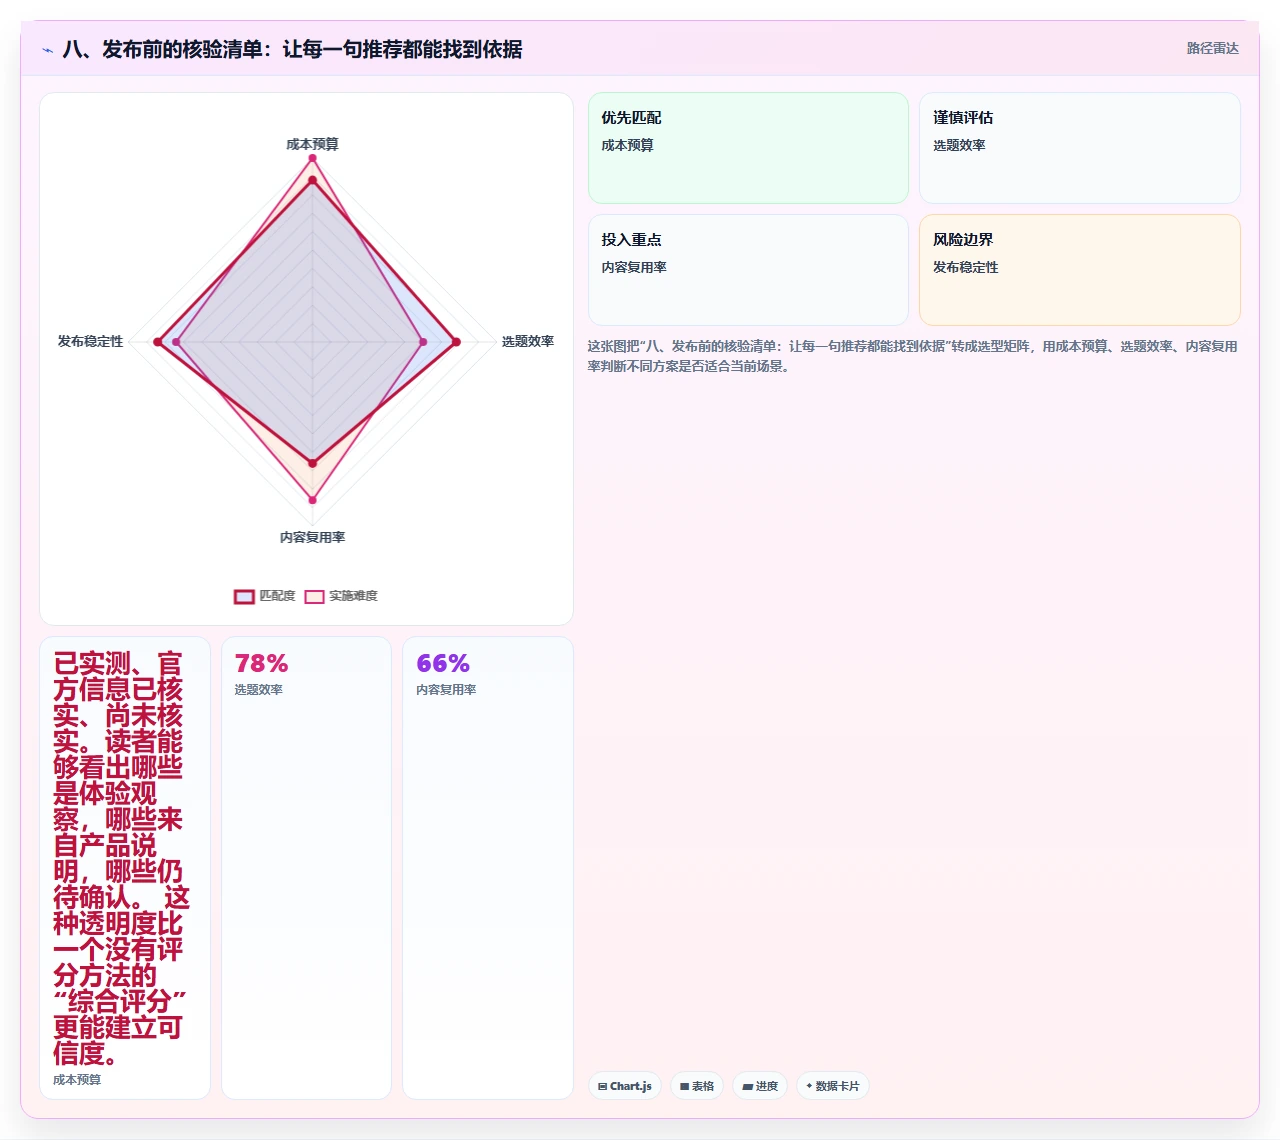Click the 发布稳定性 radar axis label
Viewport: 1280px width, 1140px height.
(90, 342)
